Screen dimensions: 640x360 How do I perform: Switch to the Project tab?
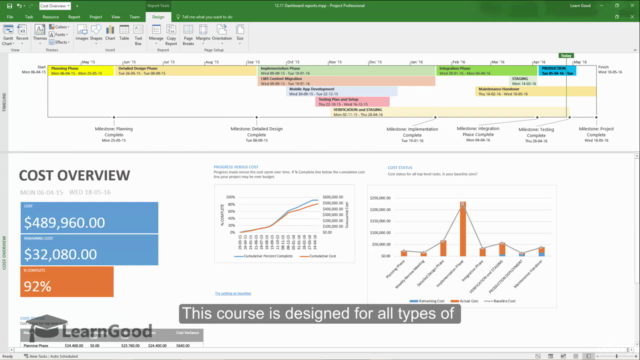(96, 17)
